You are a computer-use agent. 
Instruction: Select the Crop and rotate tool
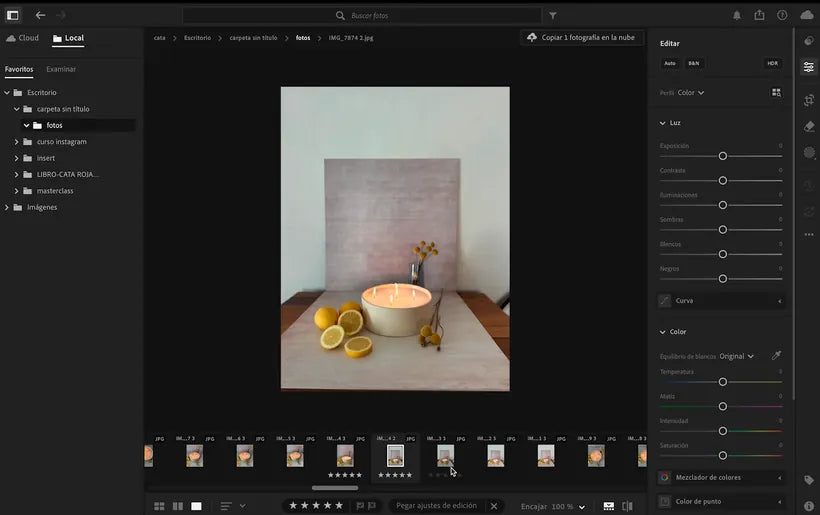tap(809, 100)
